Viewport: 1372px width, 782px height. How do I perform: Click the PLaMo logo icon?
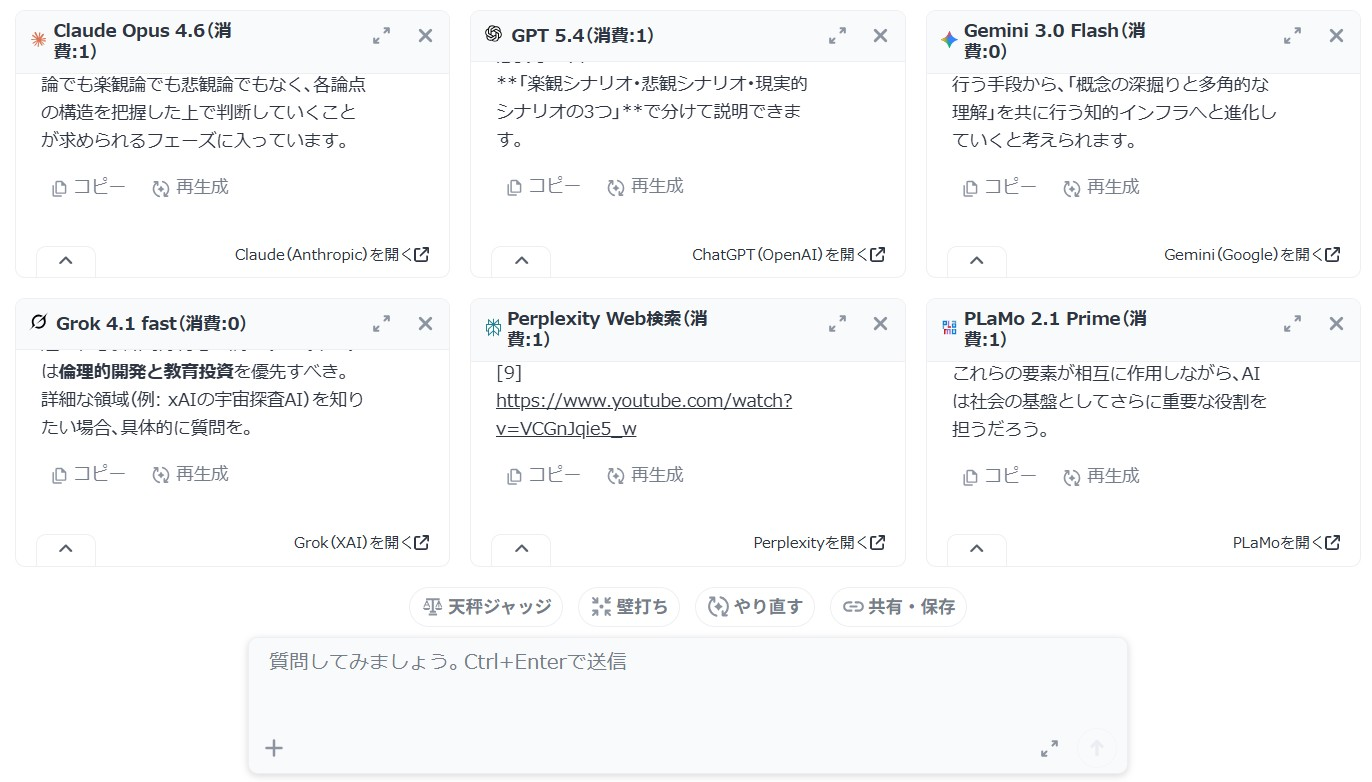pos(949,328)
